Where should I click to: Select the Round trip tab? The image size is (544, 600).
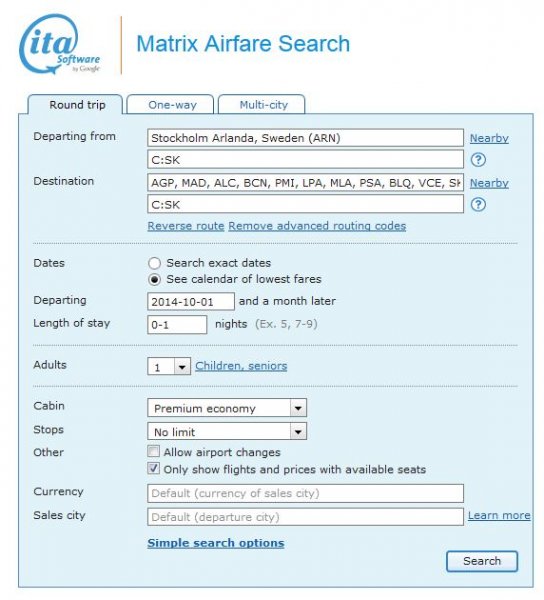point(75,104)
